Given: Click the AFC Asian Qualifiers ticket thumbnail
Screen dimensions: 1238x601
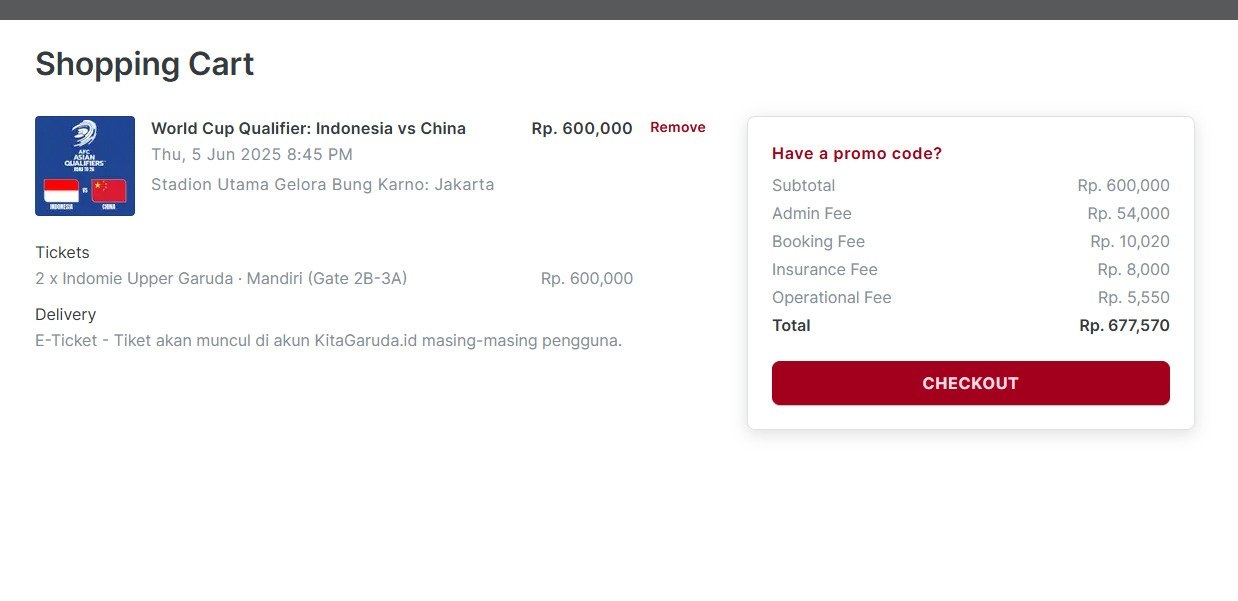Looking at the screenshot, I should [85, 166].
